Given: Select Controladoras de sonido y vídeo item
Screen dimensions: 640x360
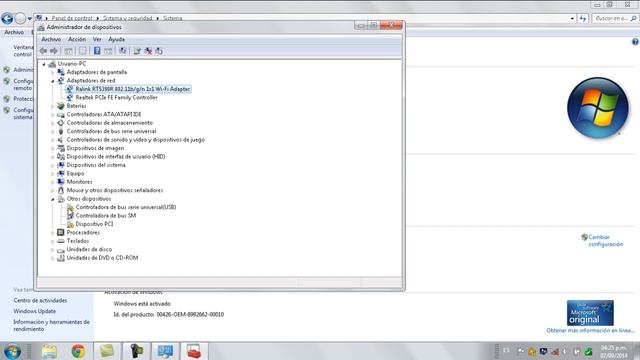Looking at the screenshot, I should coord(136,140).
